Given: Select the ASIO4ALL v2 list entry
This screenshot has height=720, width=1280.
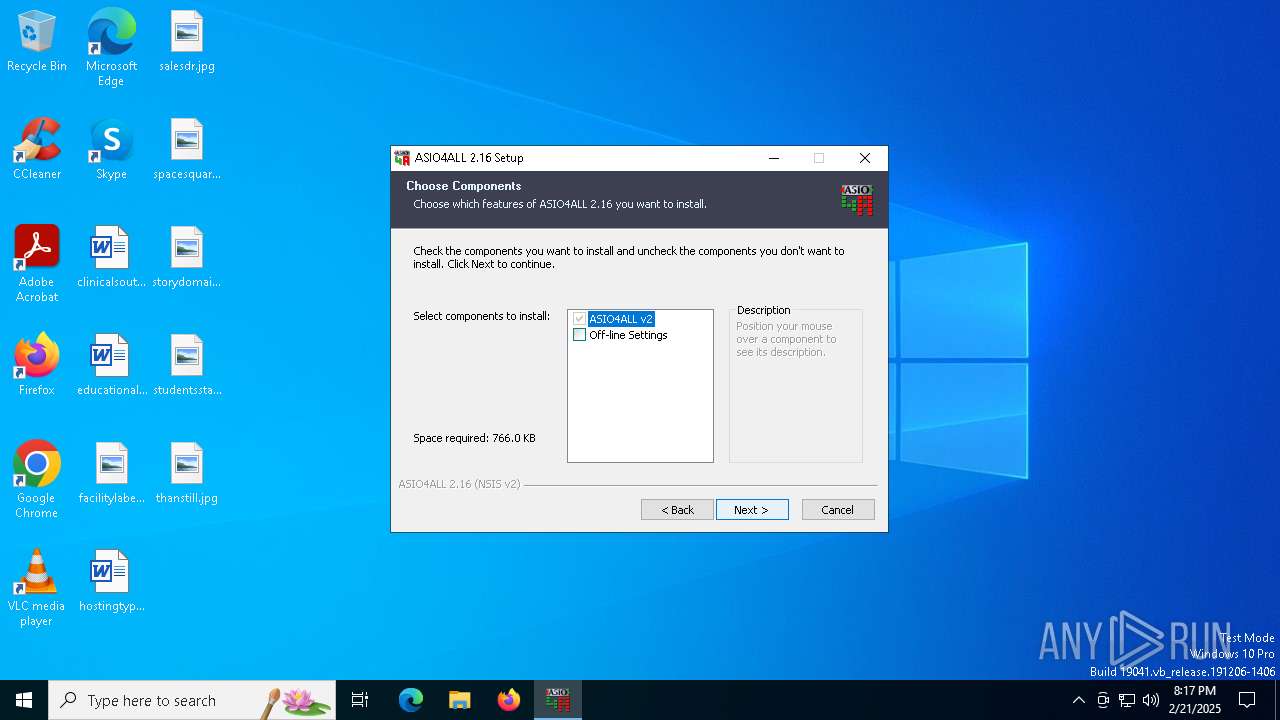Looking at the screenshot, I should (x=621, y=319).
